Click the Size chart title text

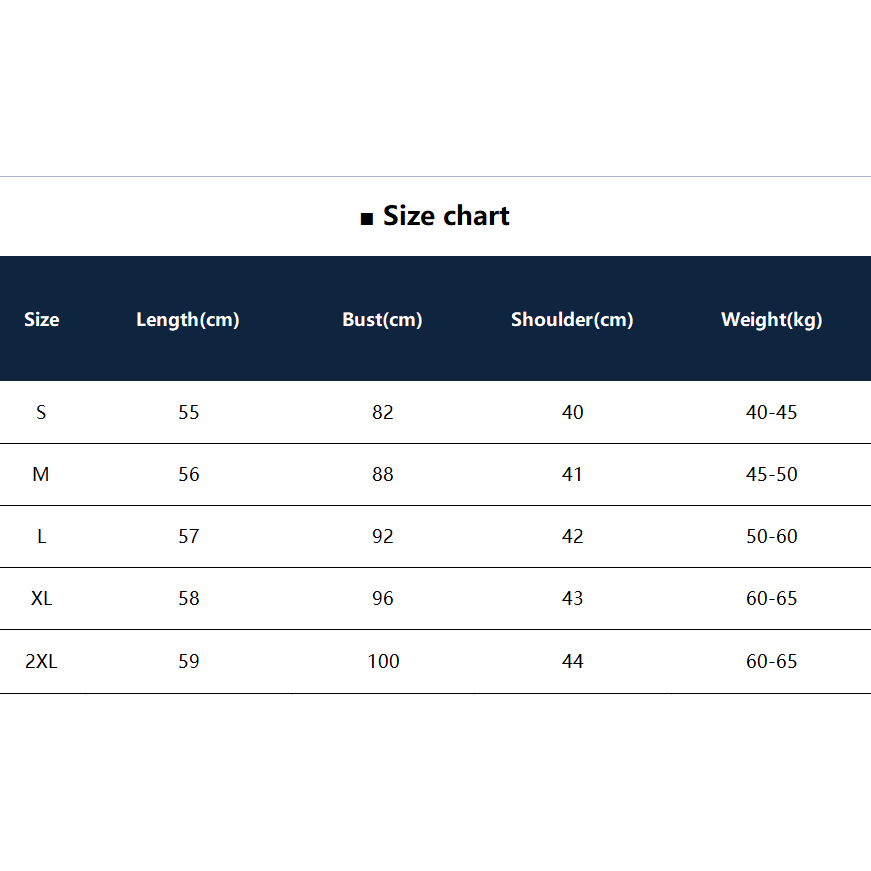click(x=446, y=216)
